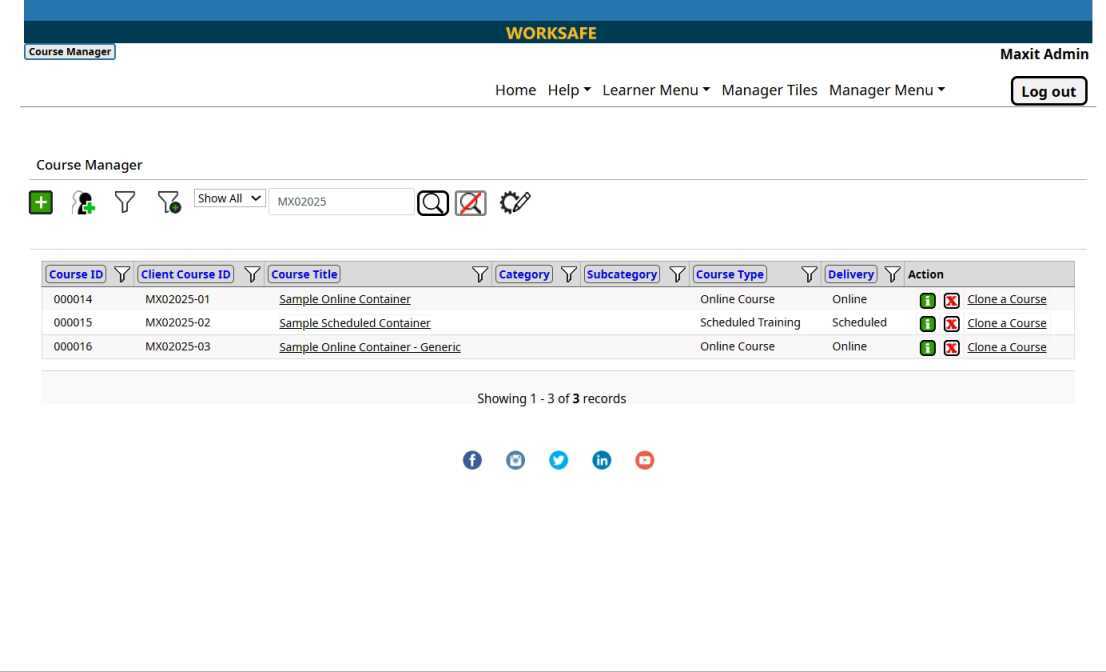This screenshot has width=1106, height=672.
Task: Click the add user enrollment icon
Action: [x=84, y=203]
